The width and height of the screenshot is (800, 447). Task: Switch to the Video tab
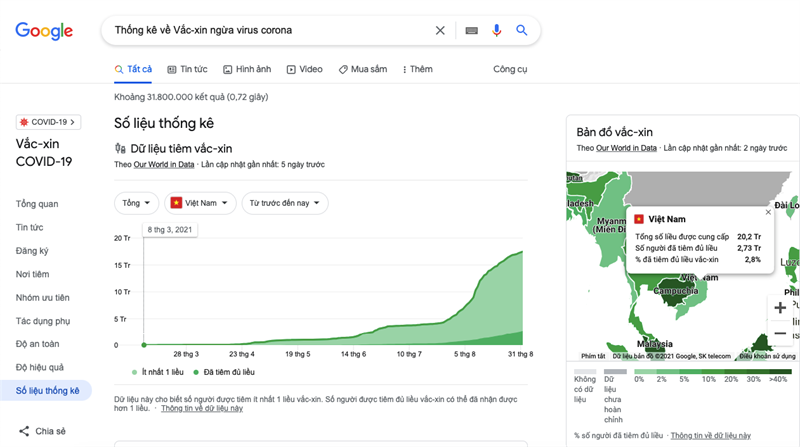305,69
